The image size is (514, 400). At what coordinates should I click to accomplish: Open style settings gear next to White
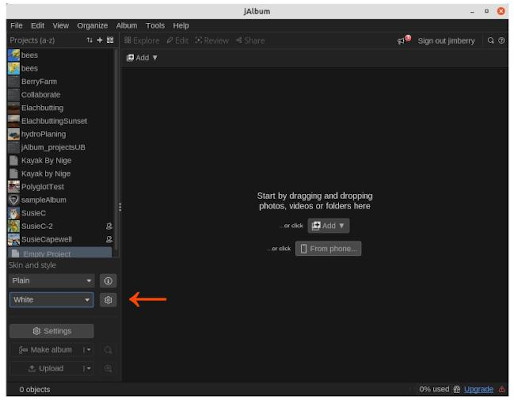[x=108, y=300]
